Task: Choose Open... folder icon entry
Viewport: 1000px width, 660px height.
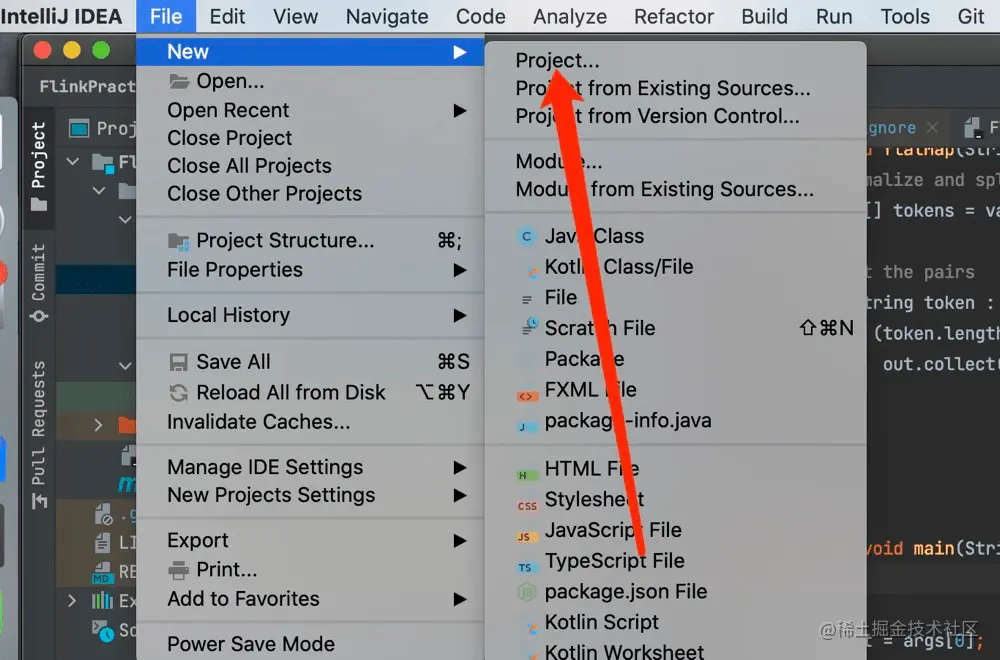Action: click(179, 81)
